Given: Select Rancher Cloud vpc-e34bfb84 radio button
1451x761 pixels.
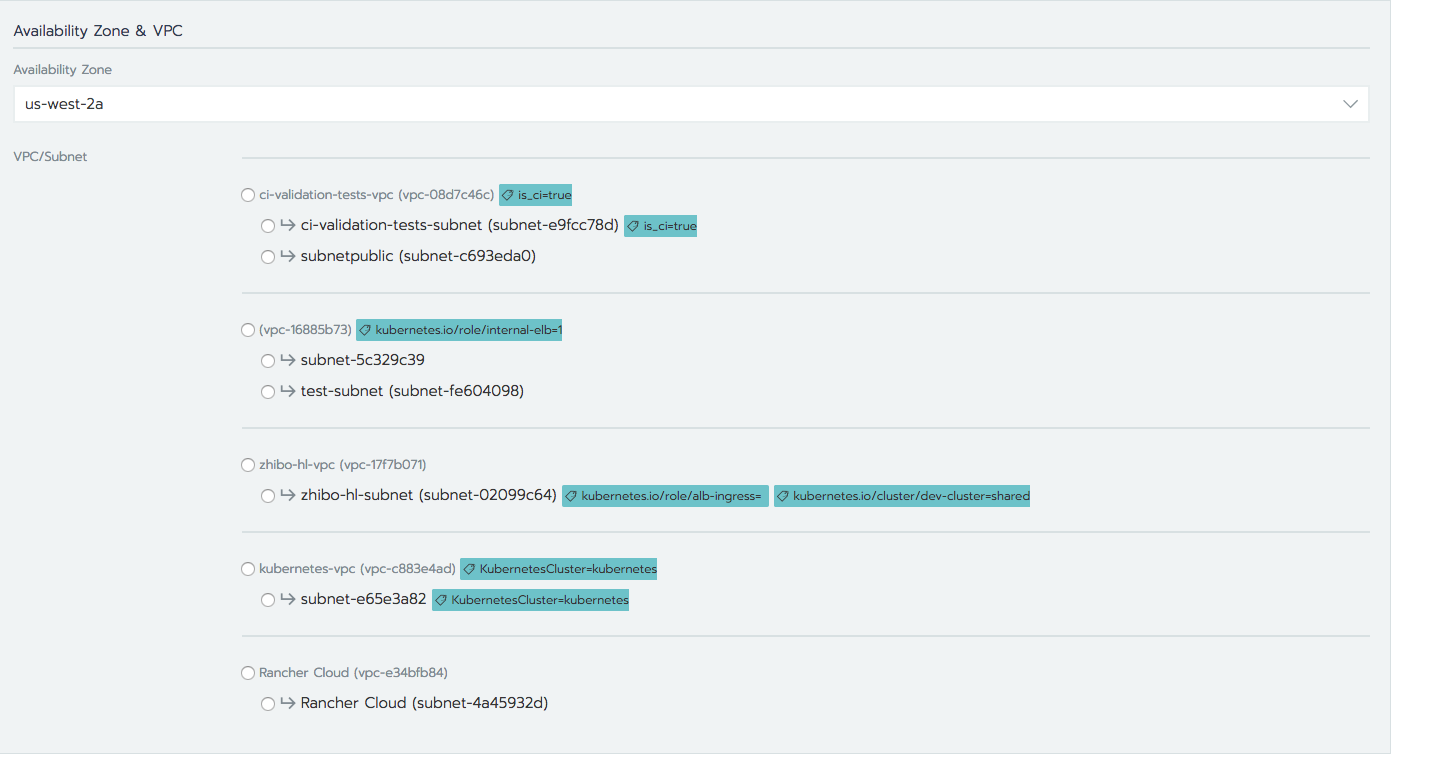Looking at the screenshot, I should coord(248,673).
